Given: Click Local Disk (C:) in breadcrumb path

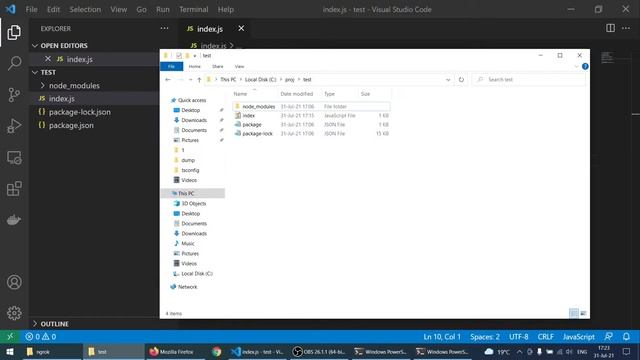Looking at the screenshot, I should (260, 80).
